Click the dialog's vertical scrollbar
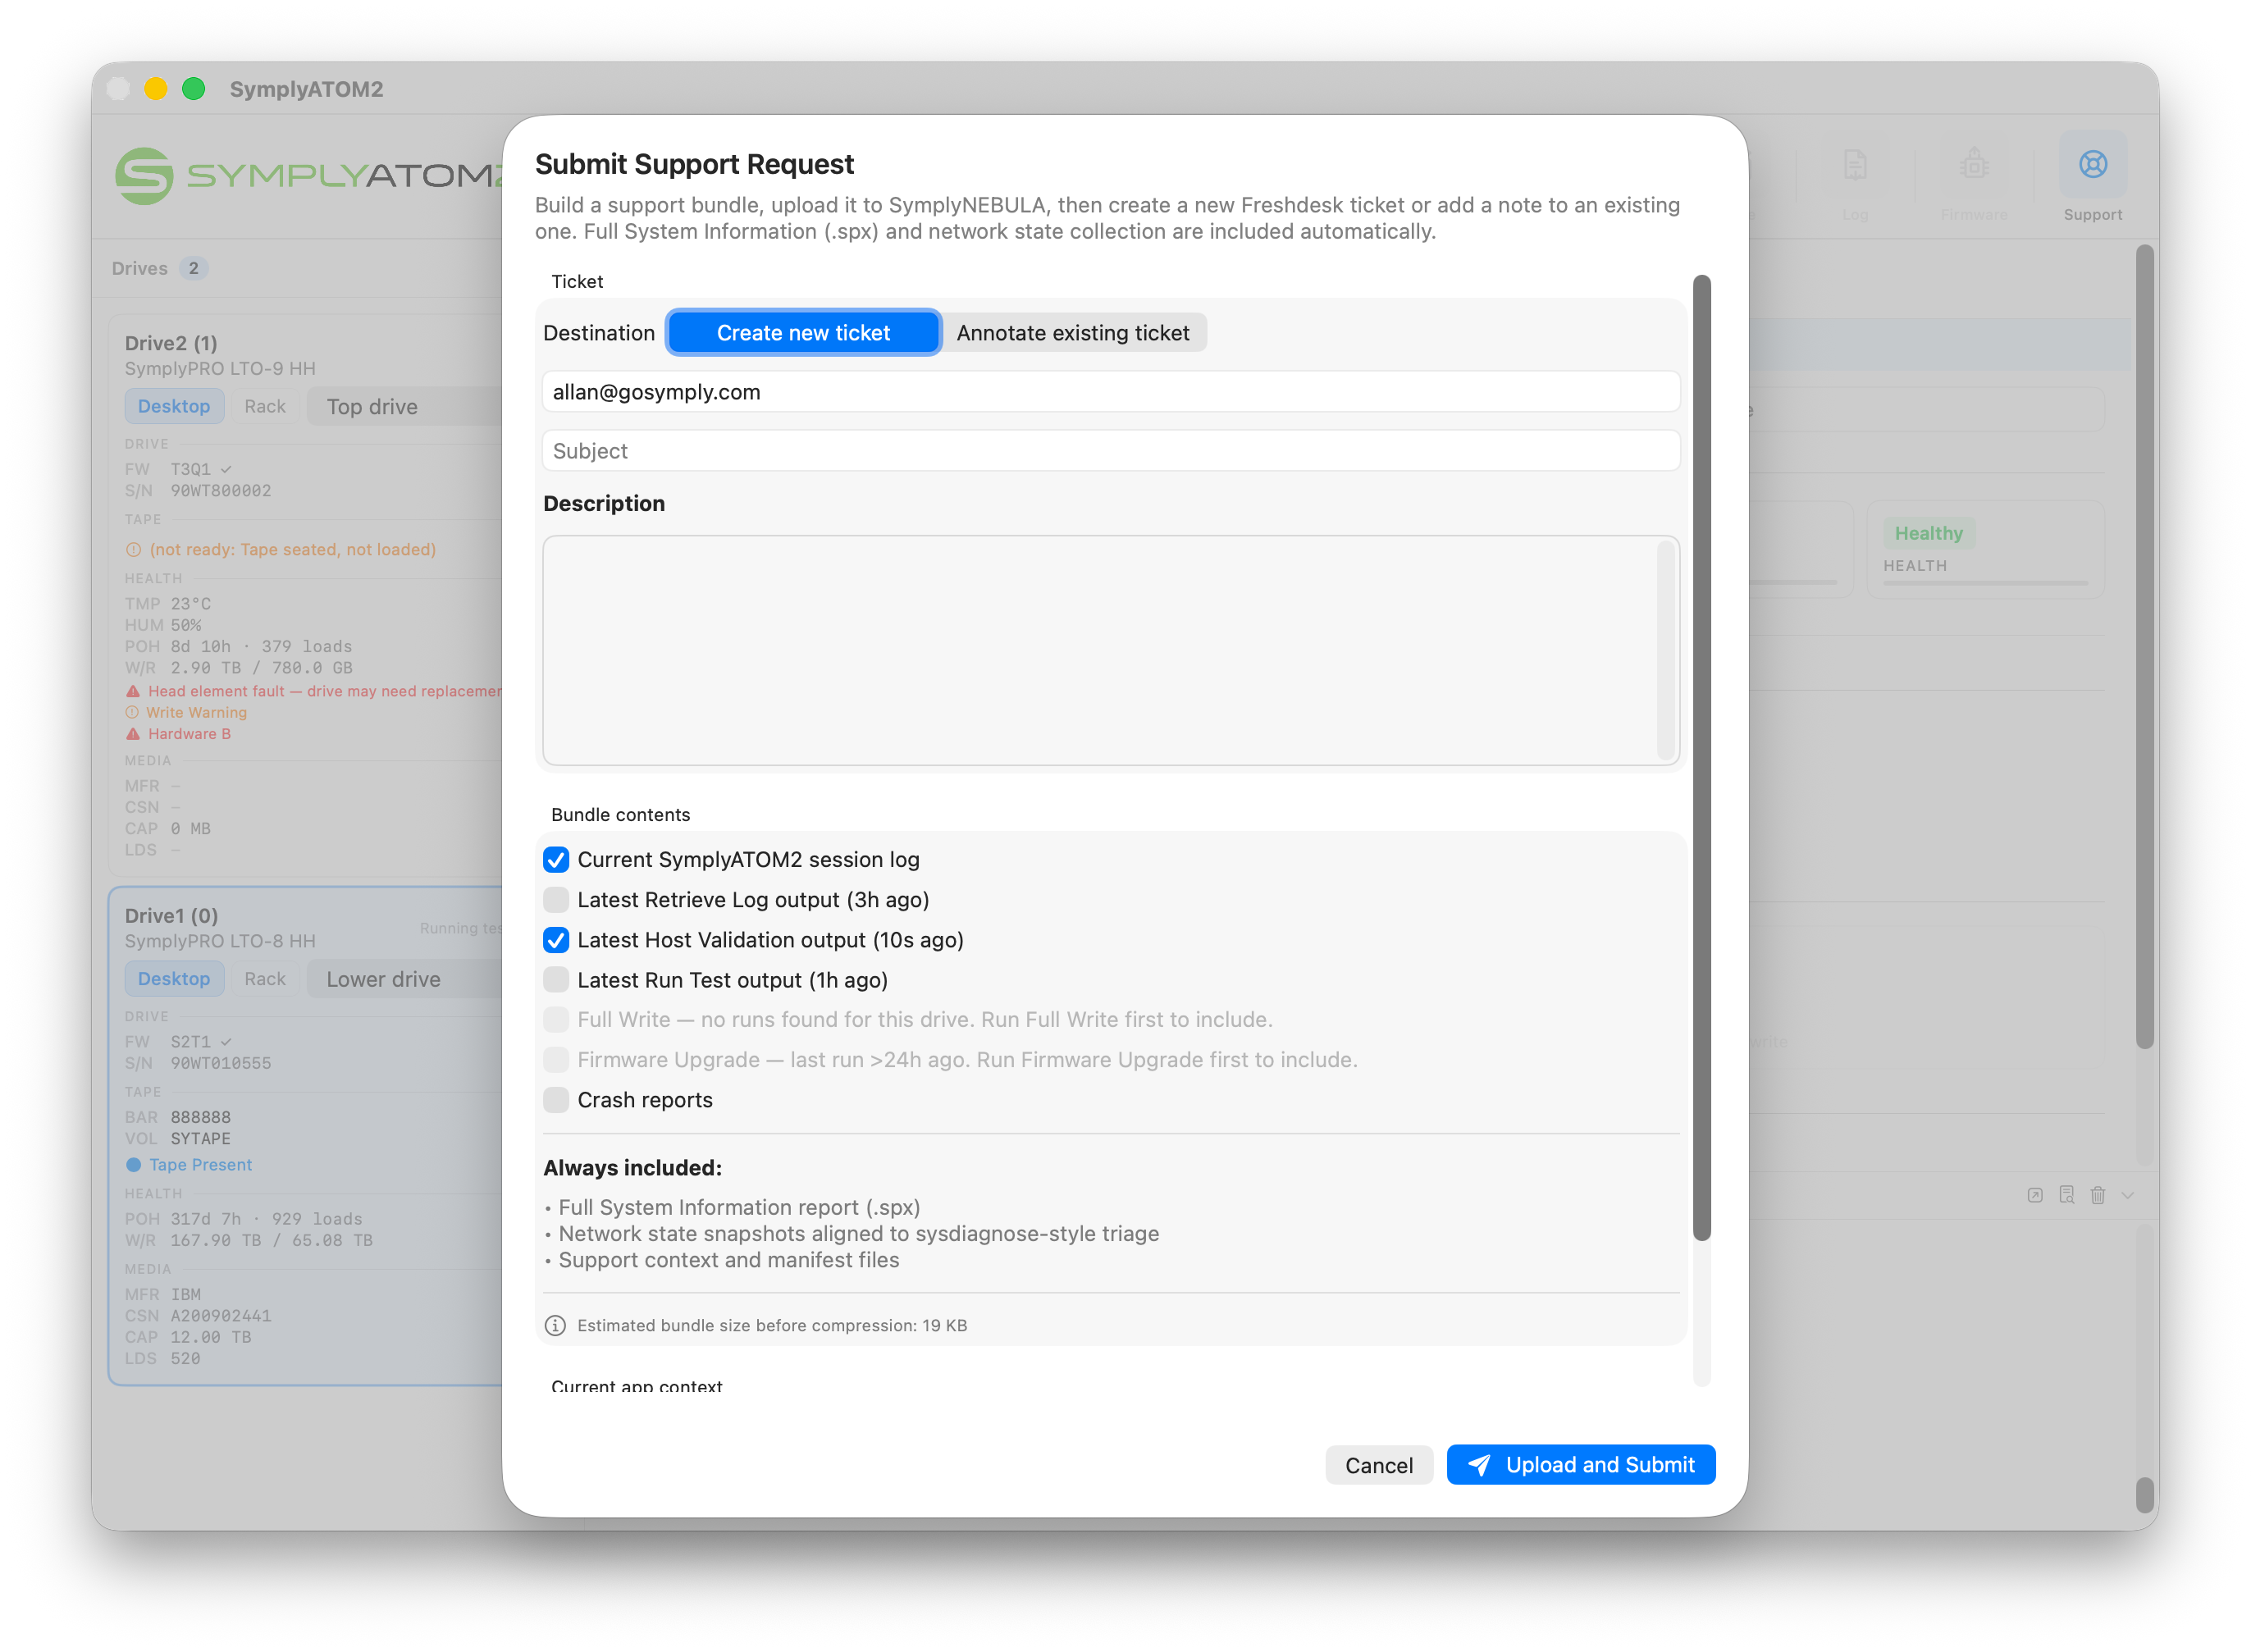 1701,757
